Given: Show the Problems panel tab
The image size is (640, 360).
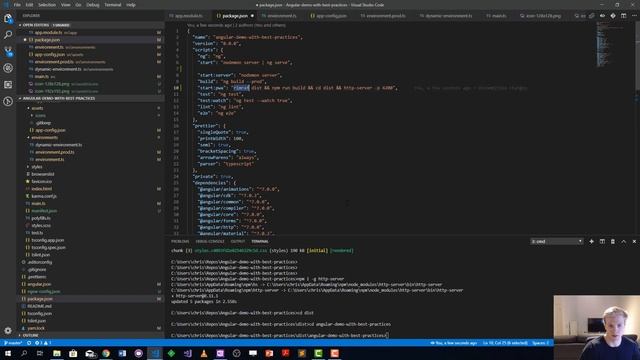Looking at the screenshot, I should point(180,242).
